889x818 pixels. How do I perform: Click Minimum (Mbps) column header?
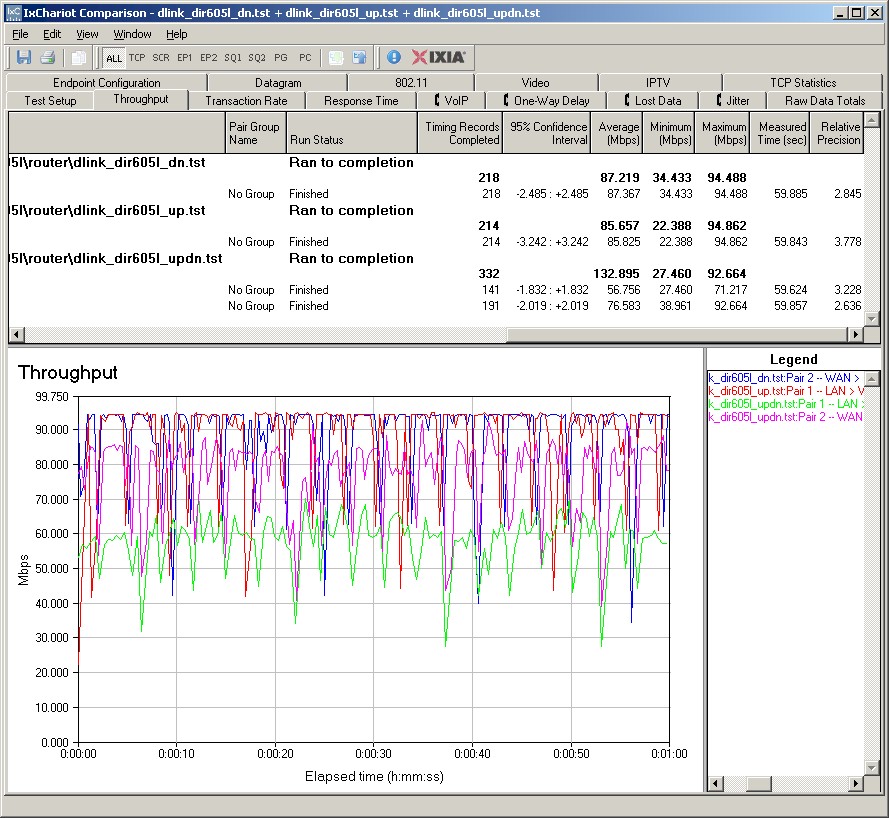point(668,133)
